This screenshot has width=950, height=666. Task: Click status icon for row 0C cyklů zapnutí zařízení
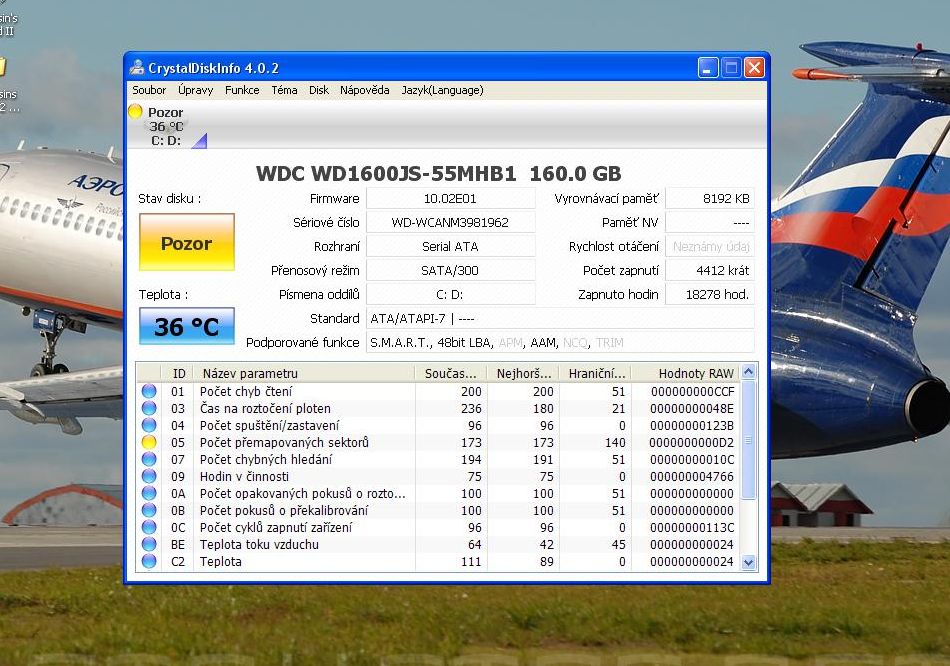(x=149, y=527)
